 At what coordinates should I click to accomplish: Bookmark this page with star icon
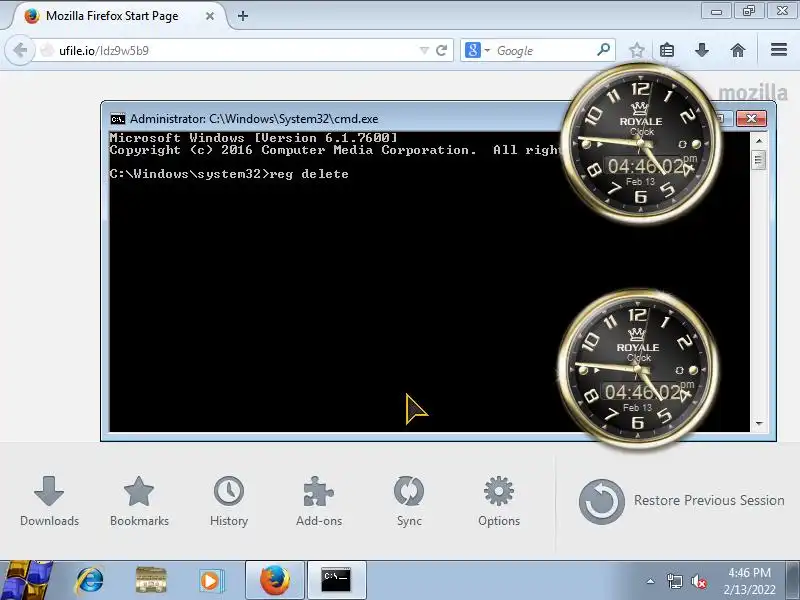point(636,50)
